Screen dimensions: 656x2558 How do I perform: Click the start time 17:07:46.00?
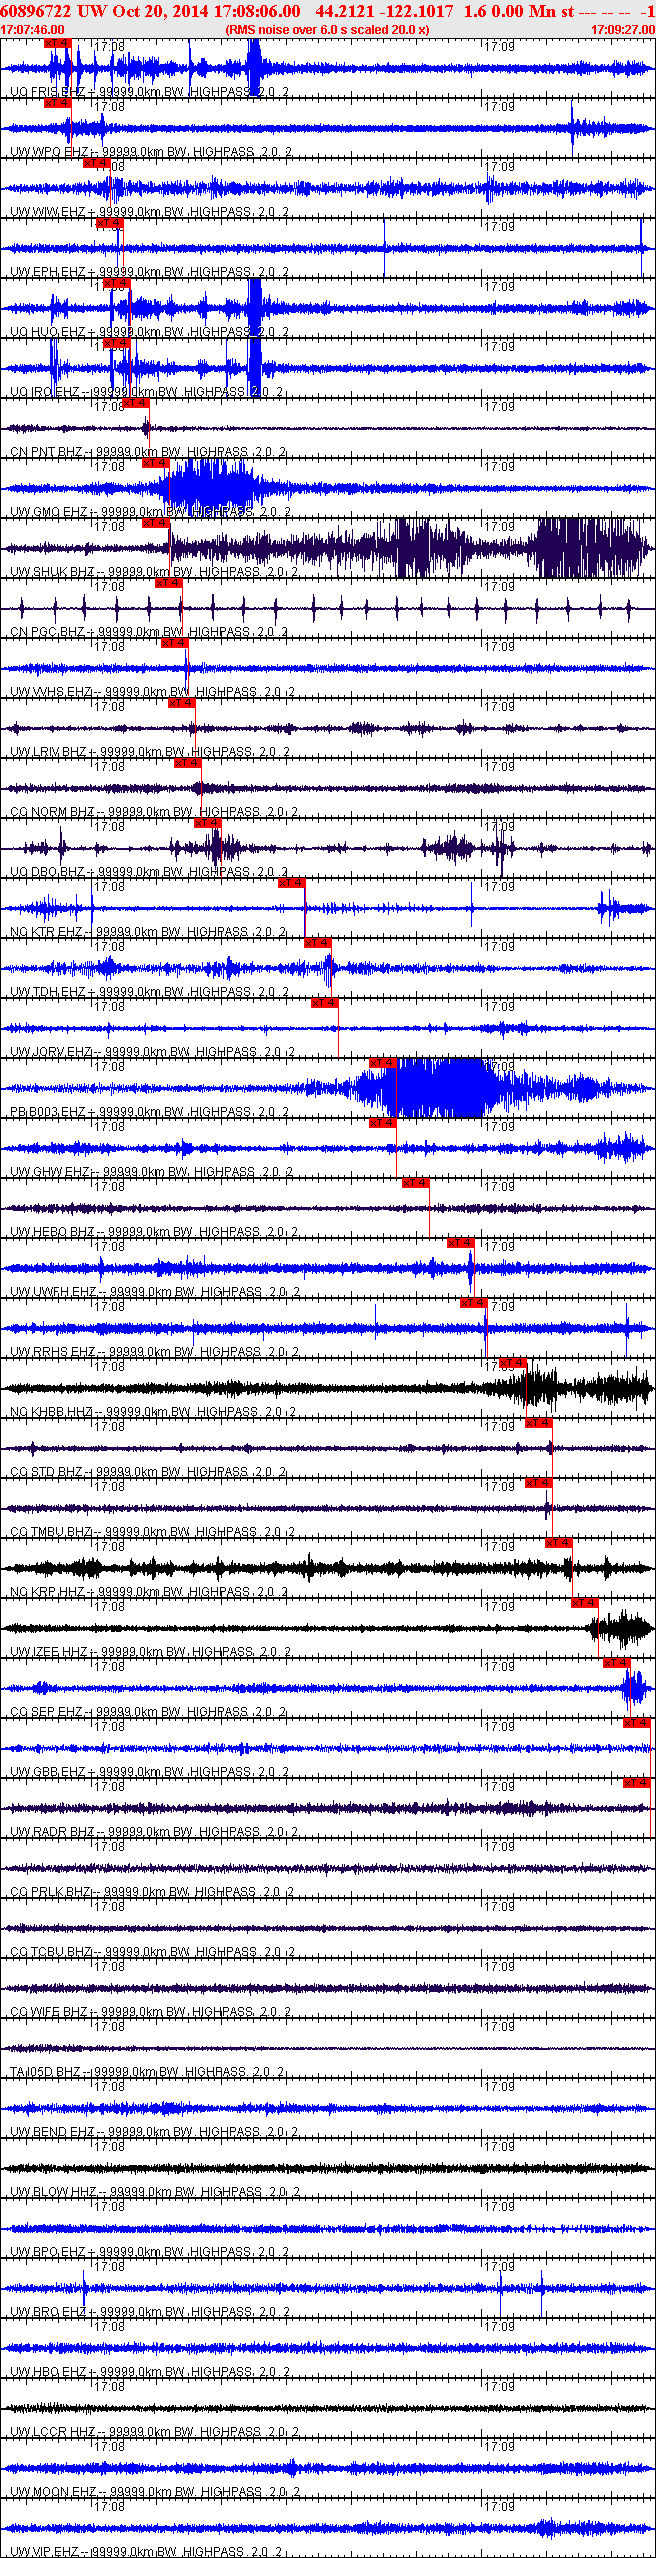tap(32, 30)
